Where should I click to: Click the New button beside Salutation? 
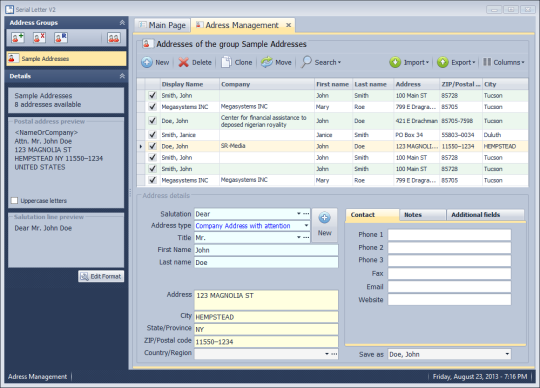click(x=324, y=224)
